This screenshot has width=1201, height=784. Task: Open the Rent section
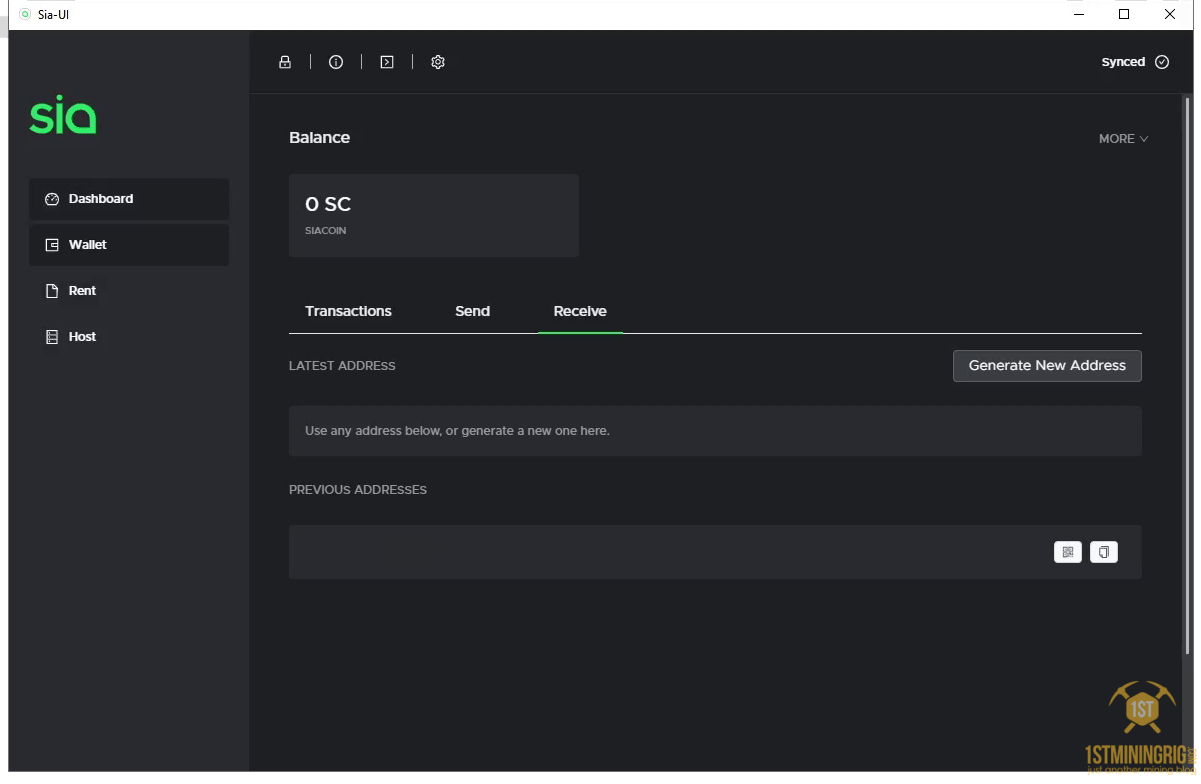tap(129, 291)
